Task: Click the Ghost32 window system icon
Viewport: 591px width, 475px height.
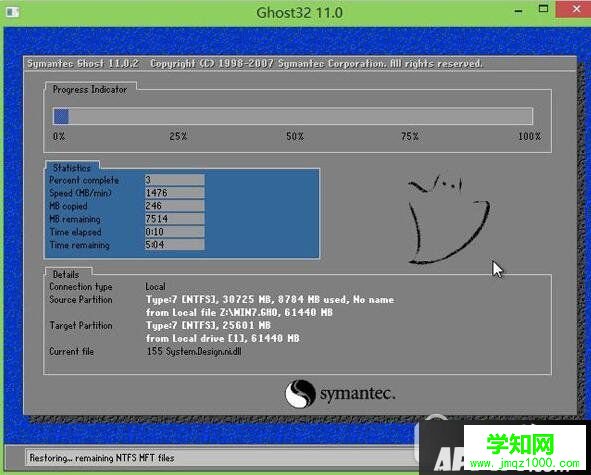Action: [12, 12]
